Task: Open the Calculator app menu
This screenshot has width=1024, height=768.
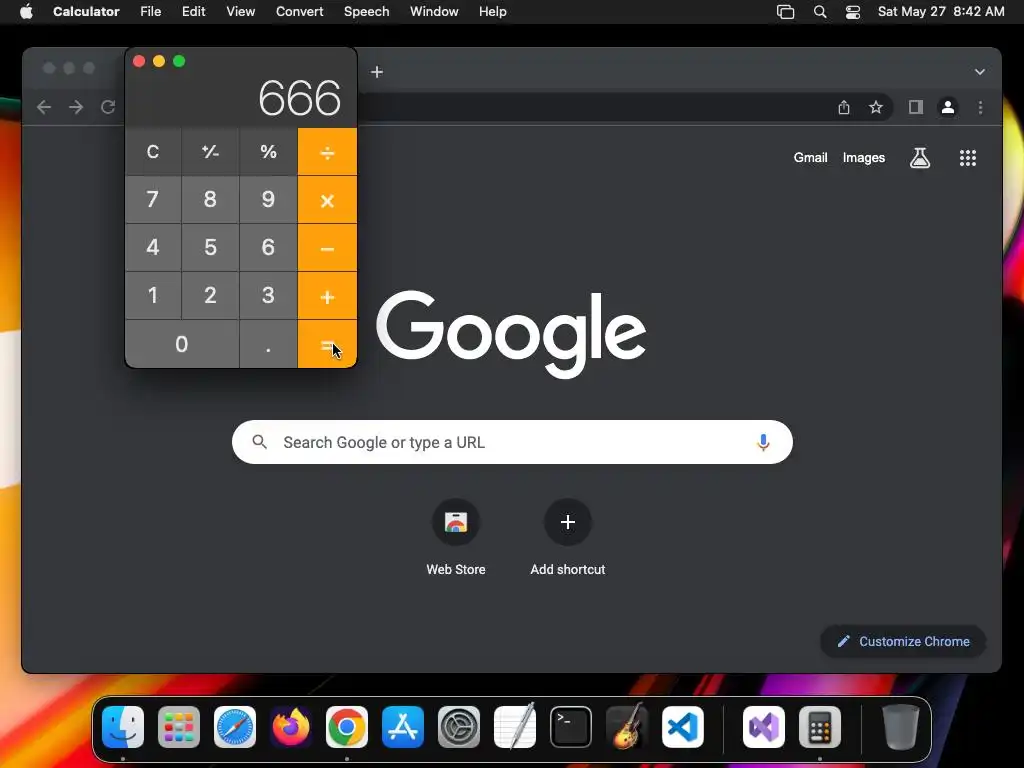Action: click(x=86, y=12)
